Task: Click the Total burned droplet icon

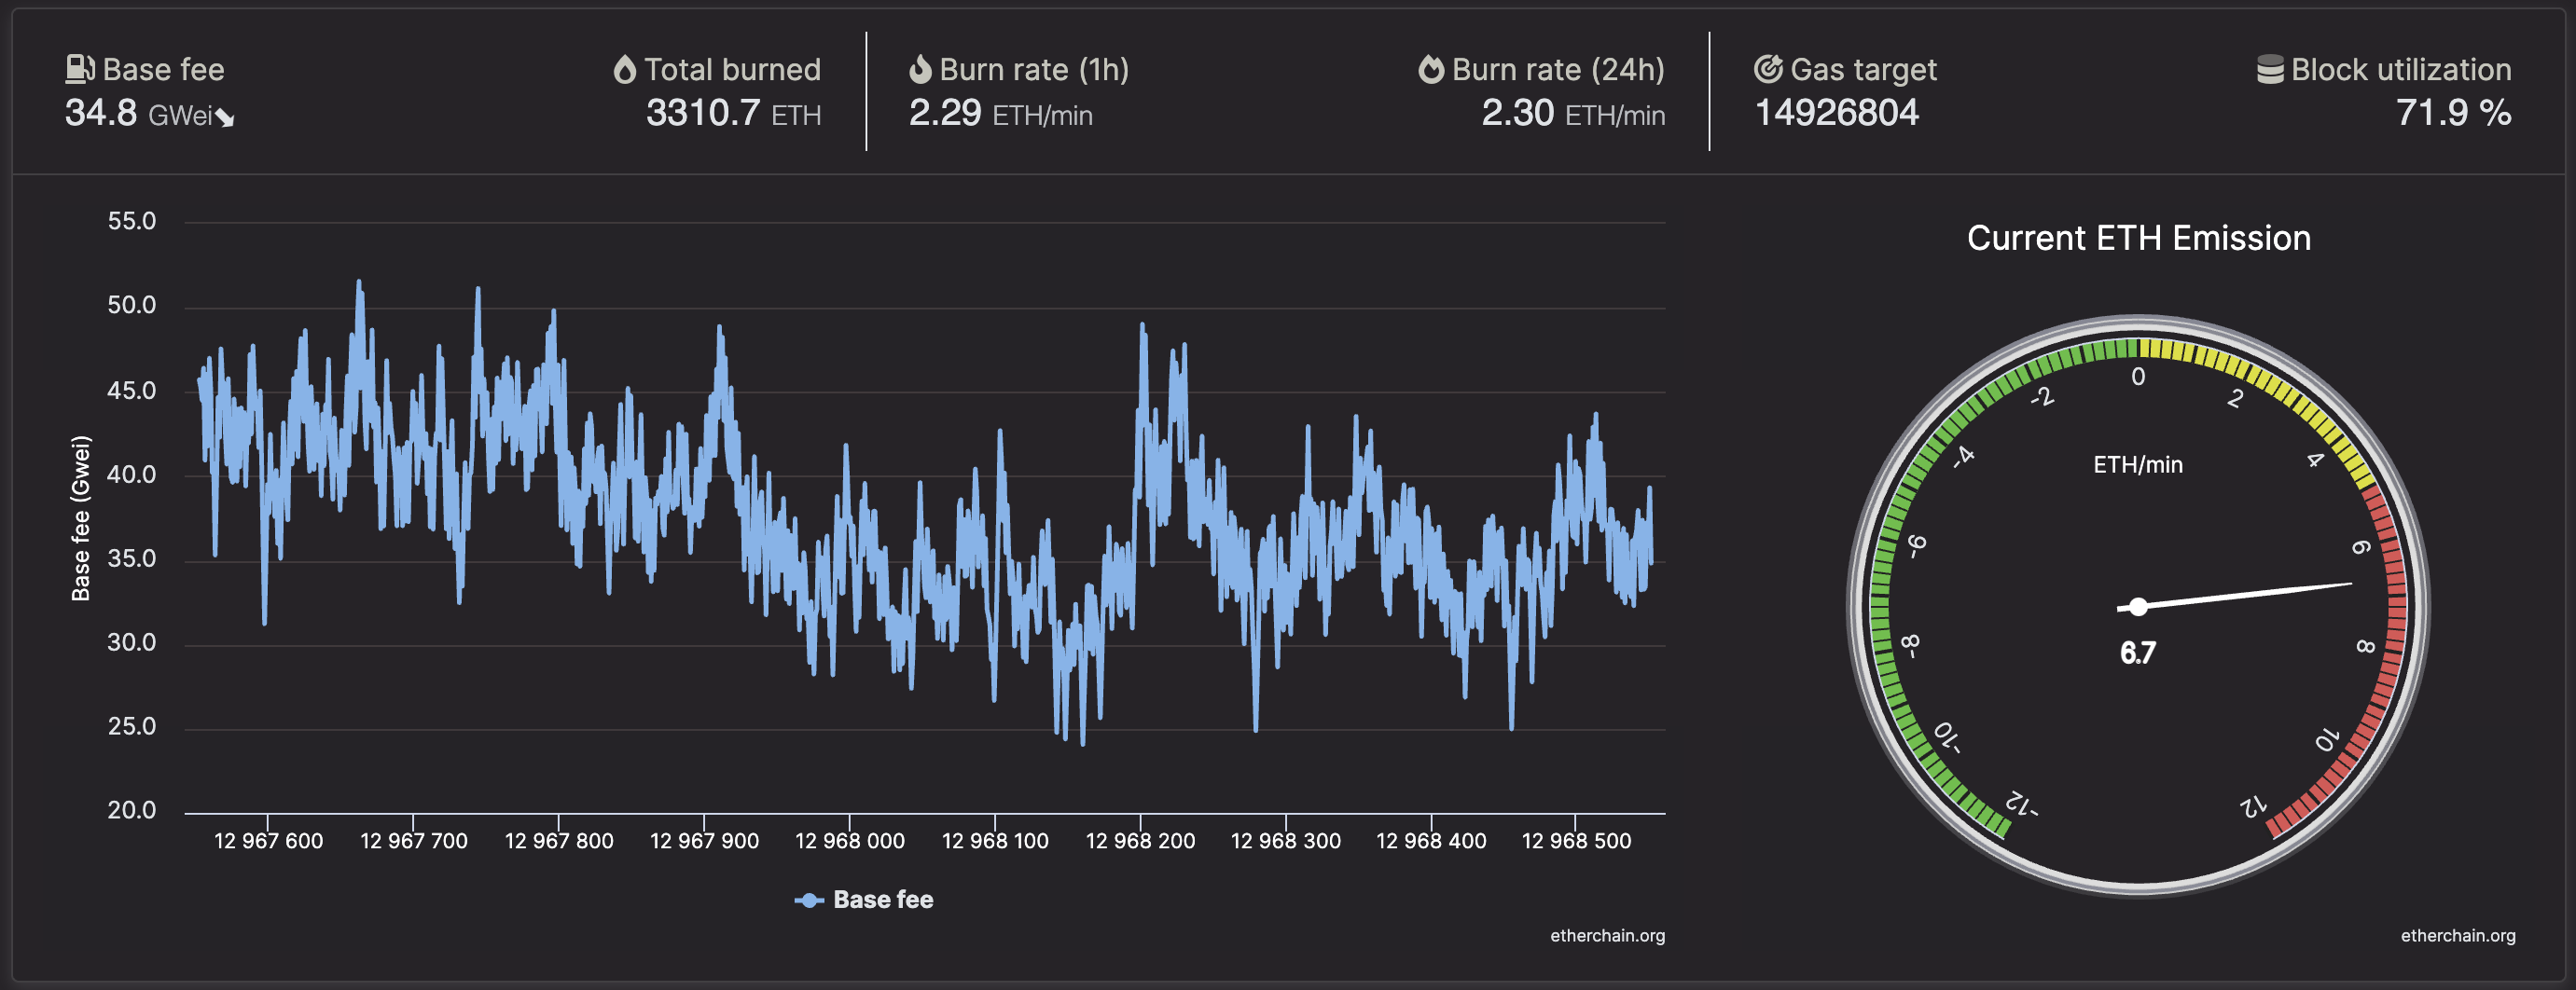Action: tap(625, 69)
